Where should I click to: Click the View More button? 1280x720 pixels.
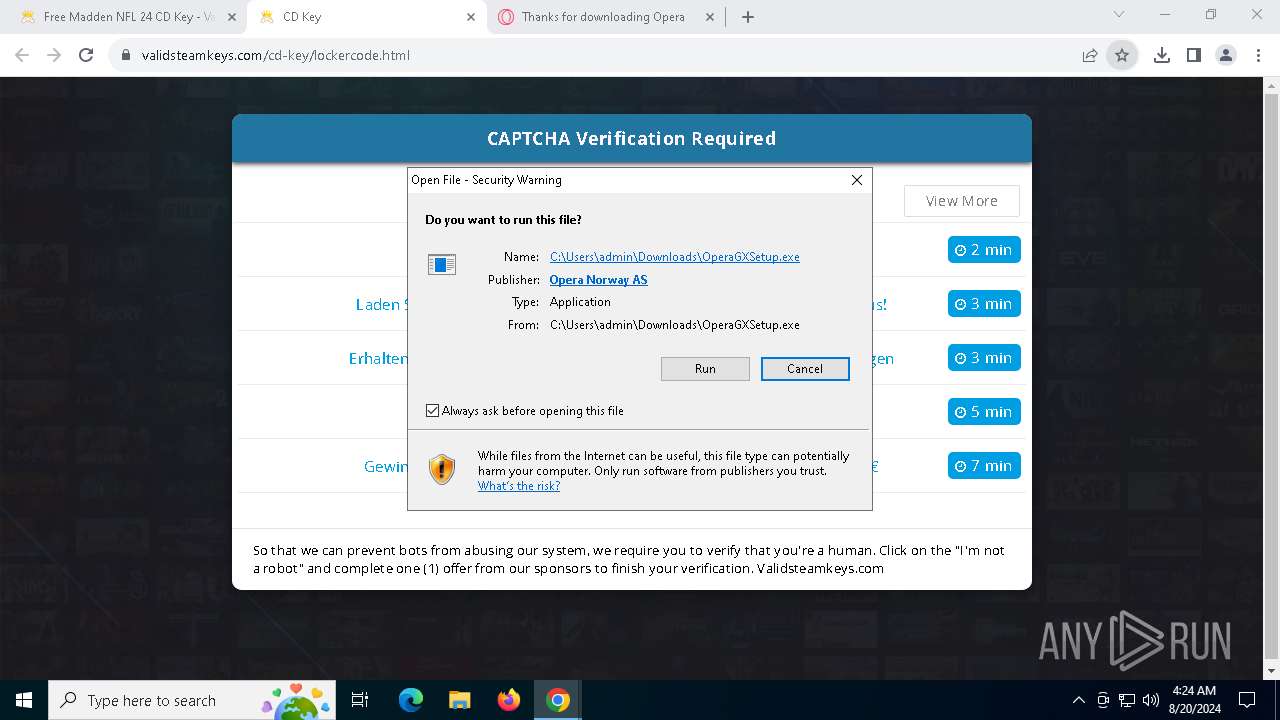click(962, 201)
